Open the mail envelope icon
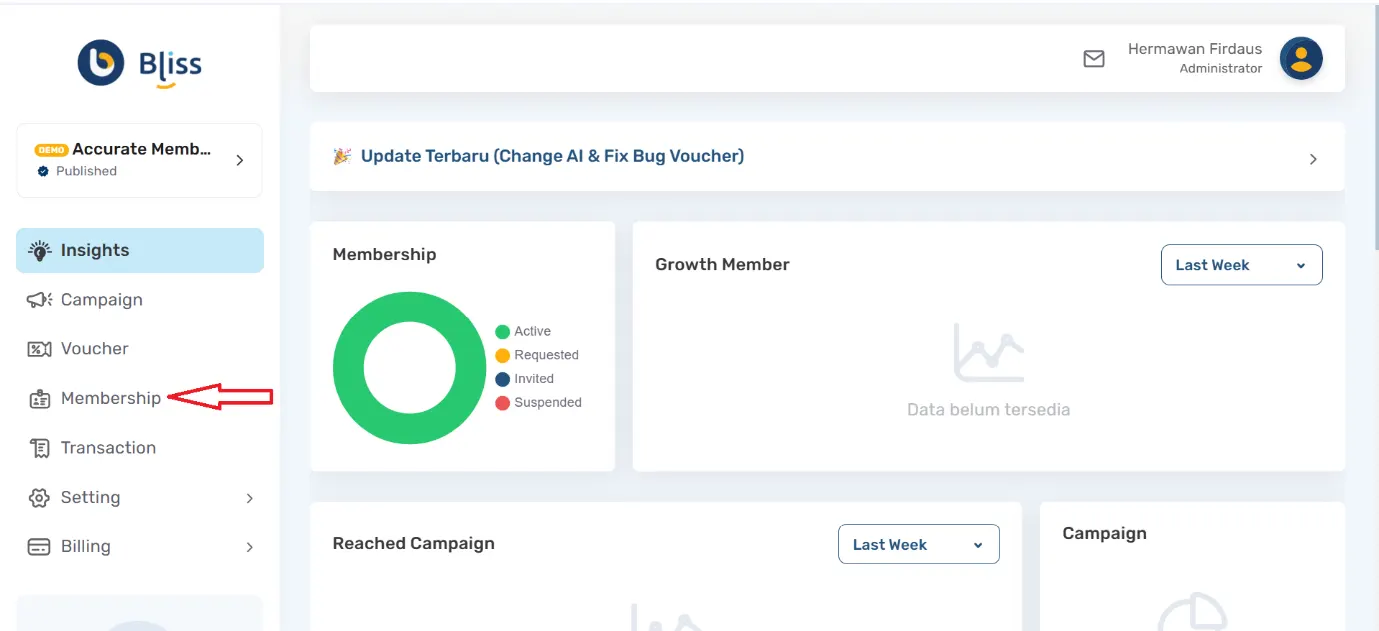 (1094, 59)
